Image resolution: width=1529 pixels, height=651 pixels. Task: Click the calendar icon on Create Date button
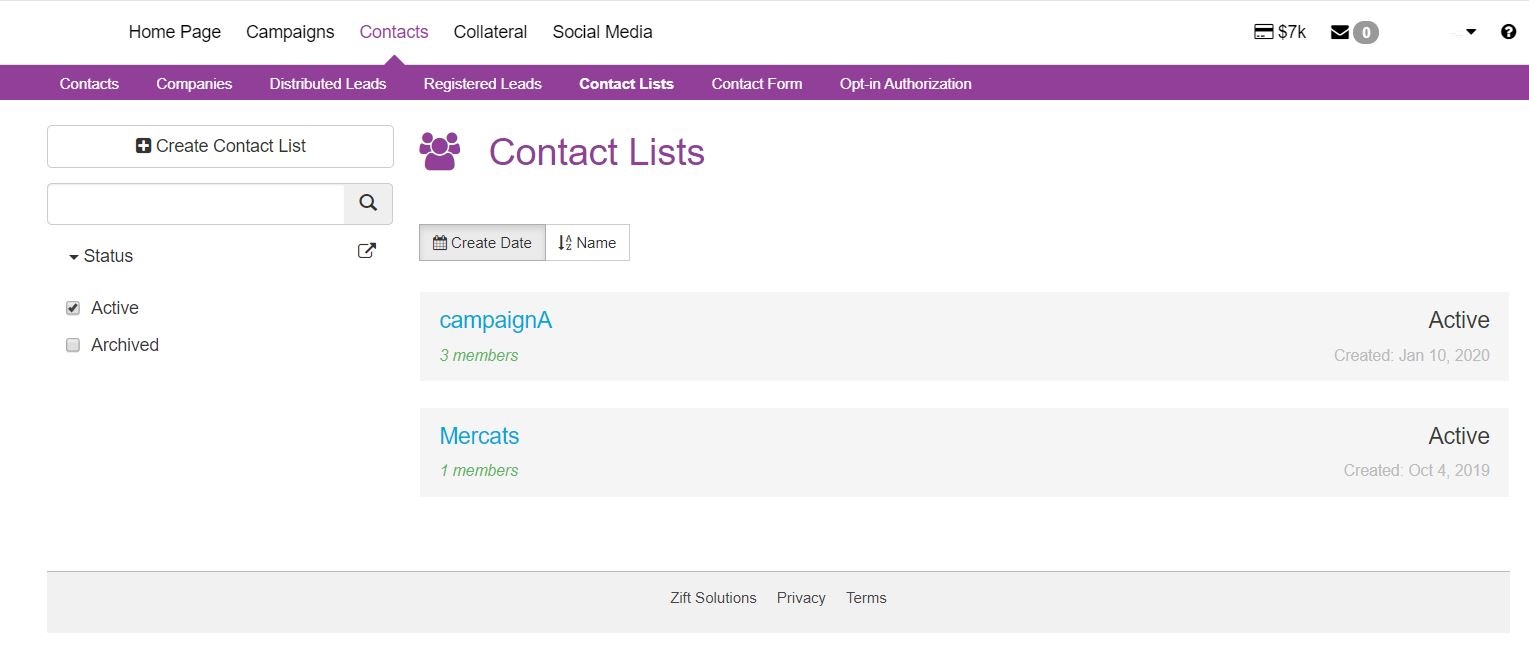439,242
